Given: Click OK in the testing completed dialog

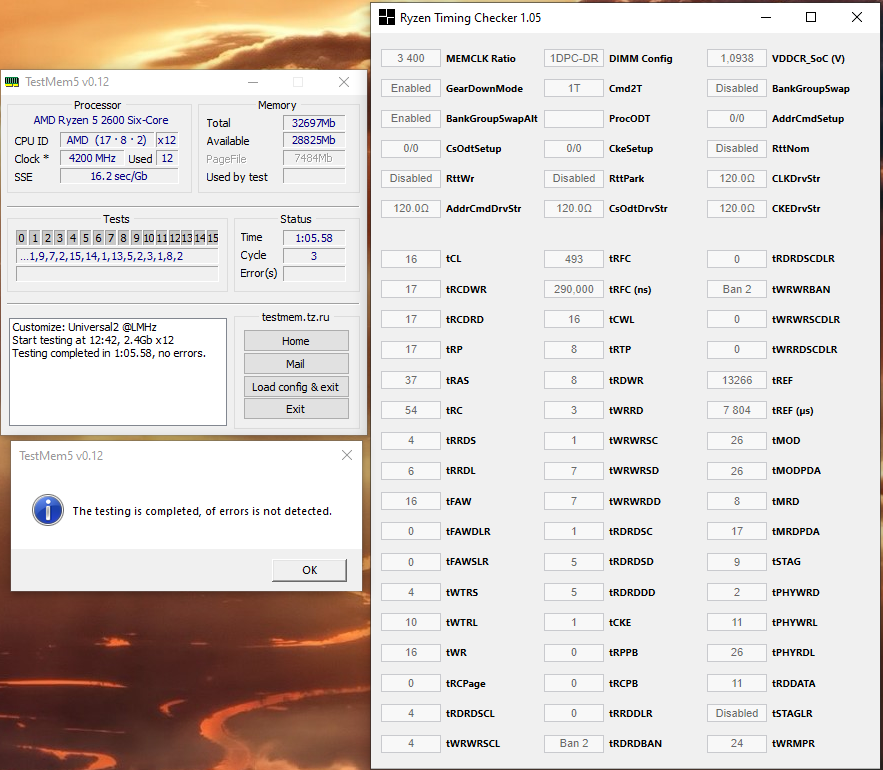Looking at the screenshot, I should click(309, 570).
